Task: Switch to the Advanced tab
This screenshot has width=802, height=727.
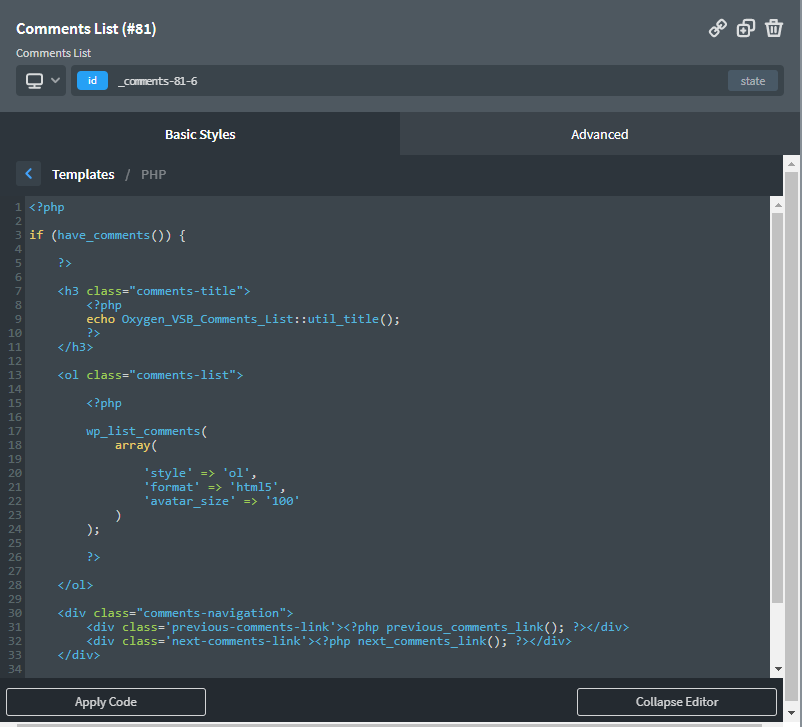Action: coord(599,134)
